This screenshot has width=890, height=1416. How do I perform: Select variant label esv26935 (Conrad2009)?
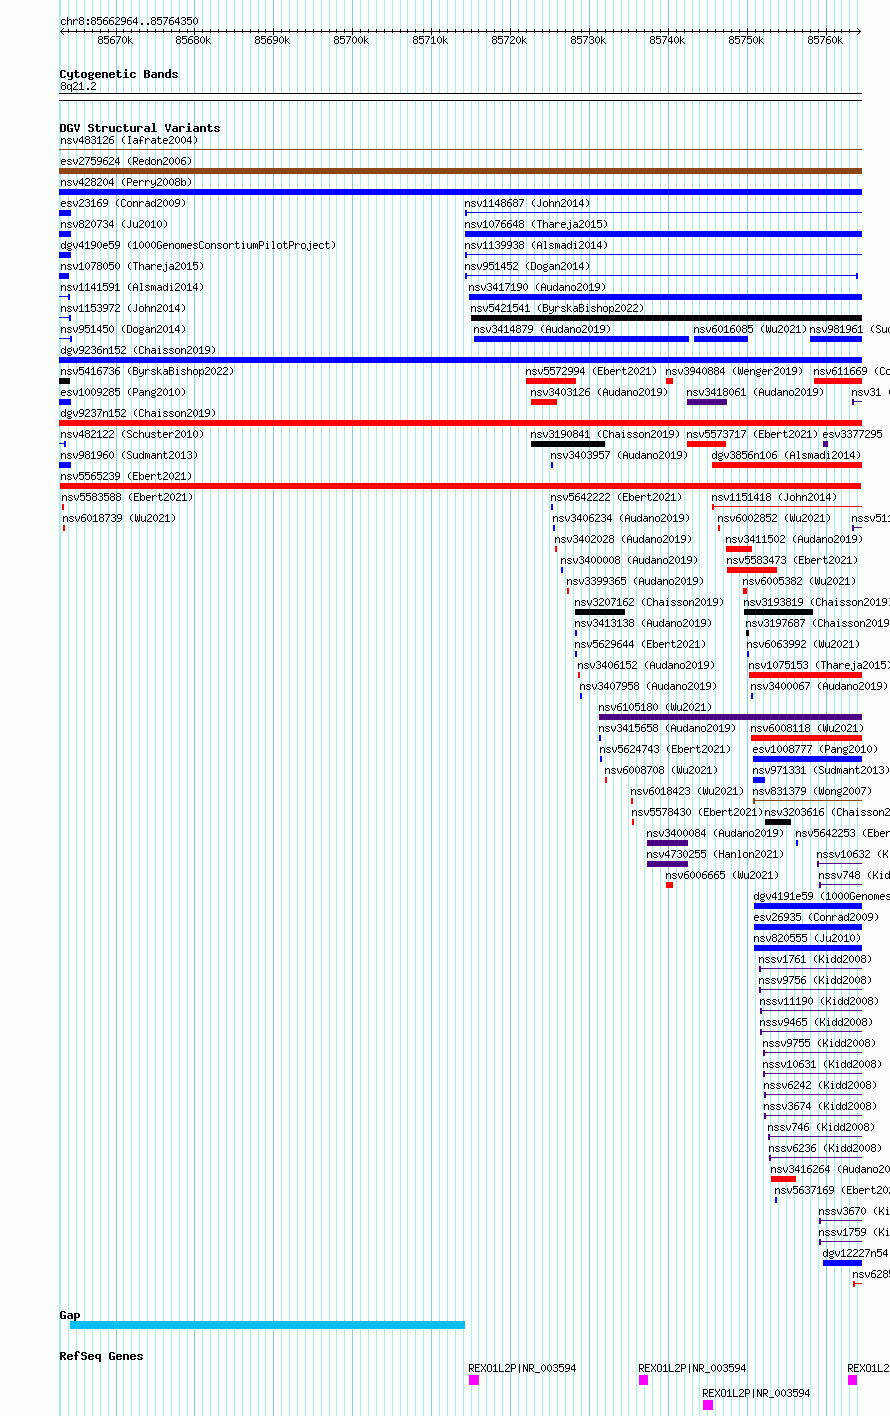click(816, 917)
